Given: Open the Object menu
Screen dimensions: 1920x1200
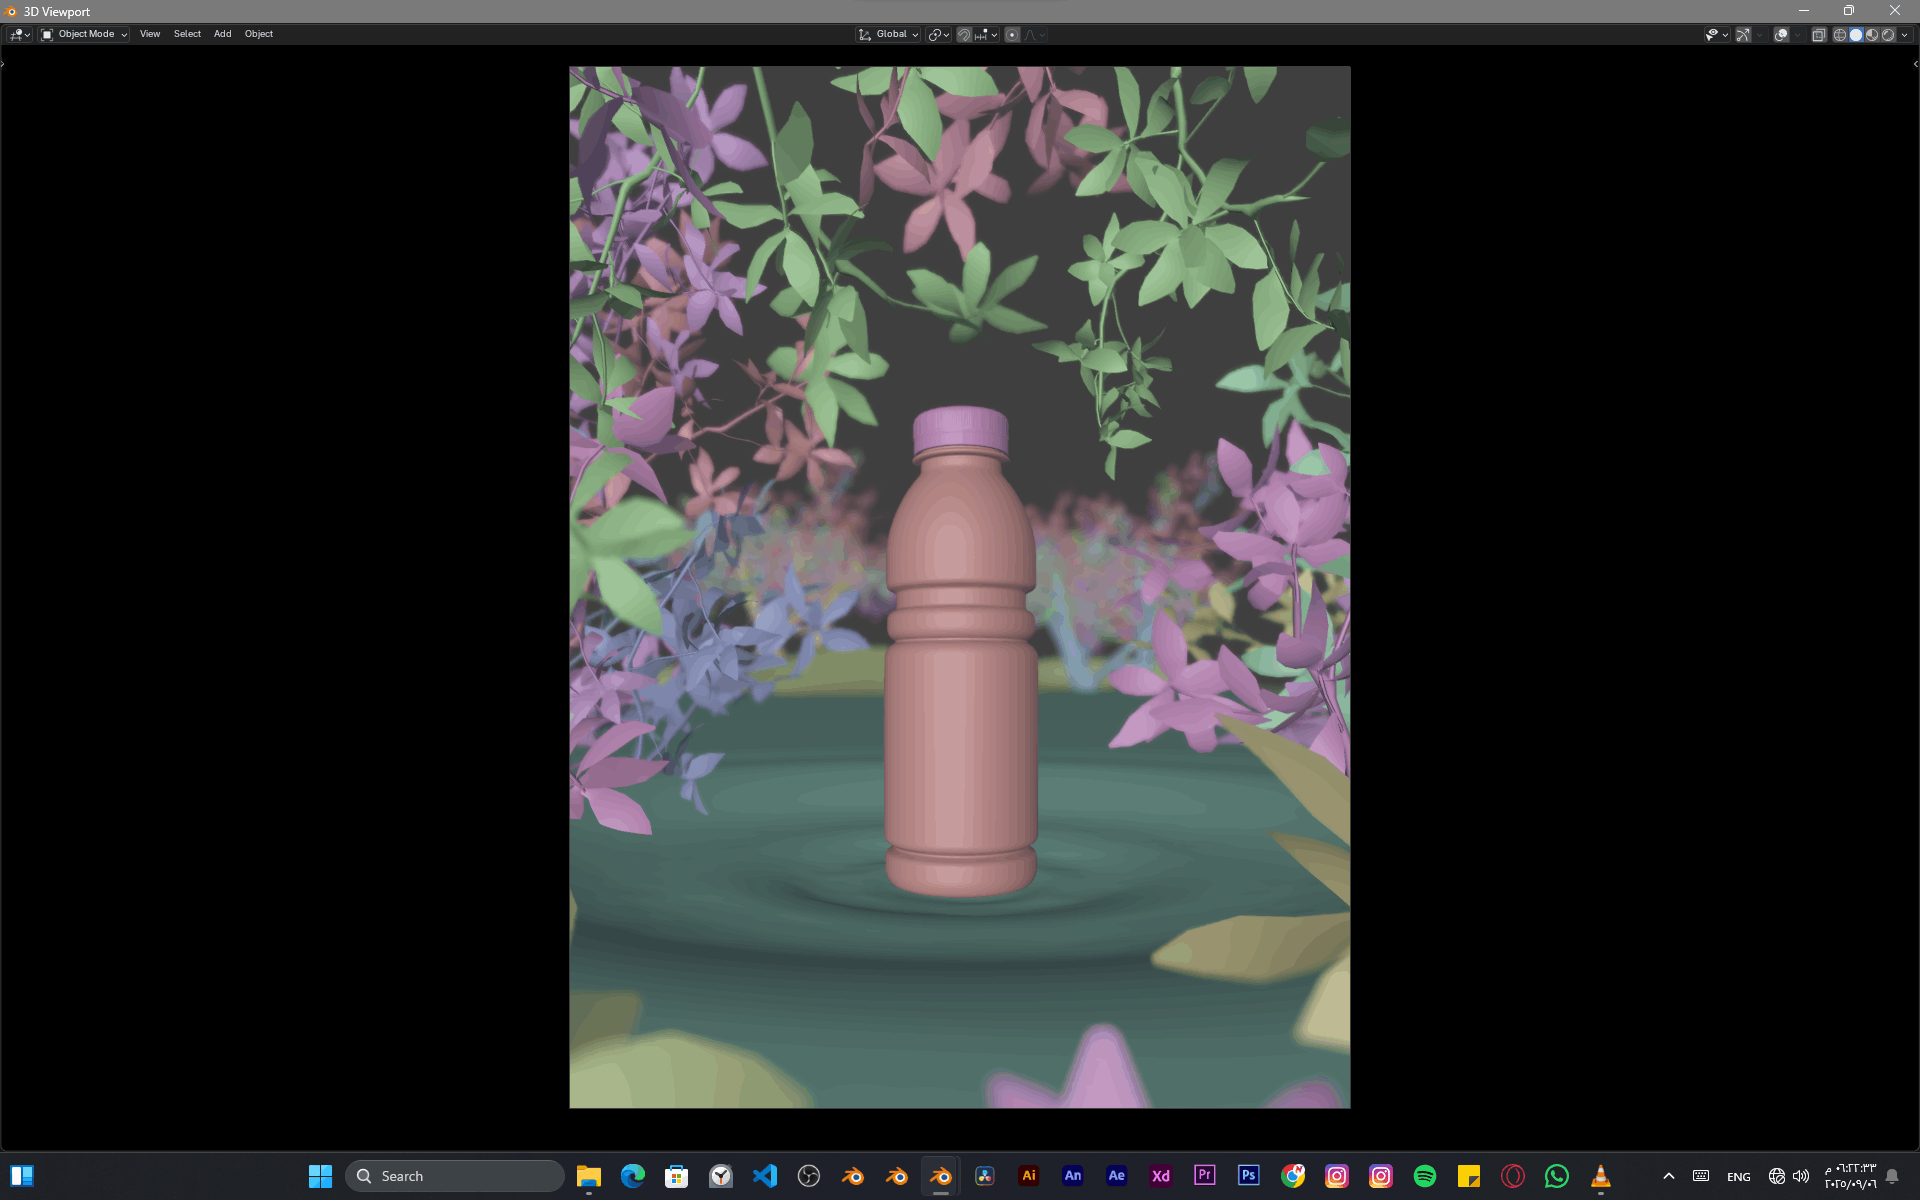Looking at the screenshot, I should (x=258, y=34).
